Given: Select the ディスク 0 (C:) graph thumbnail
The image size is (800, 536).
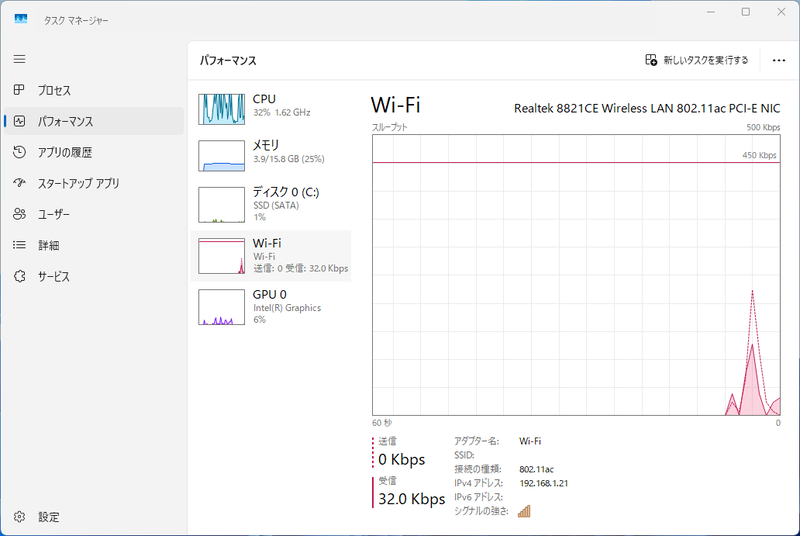Looking at the screenshot, I should tap(221, 205).
